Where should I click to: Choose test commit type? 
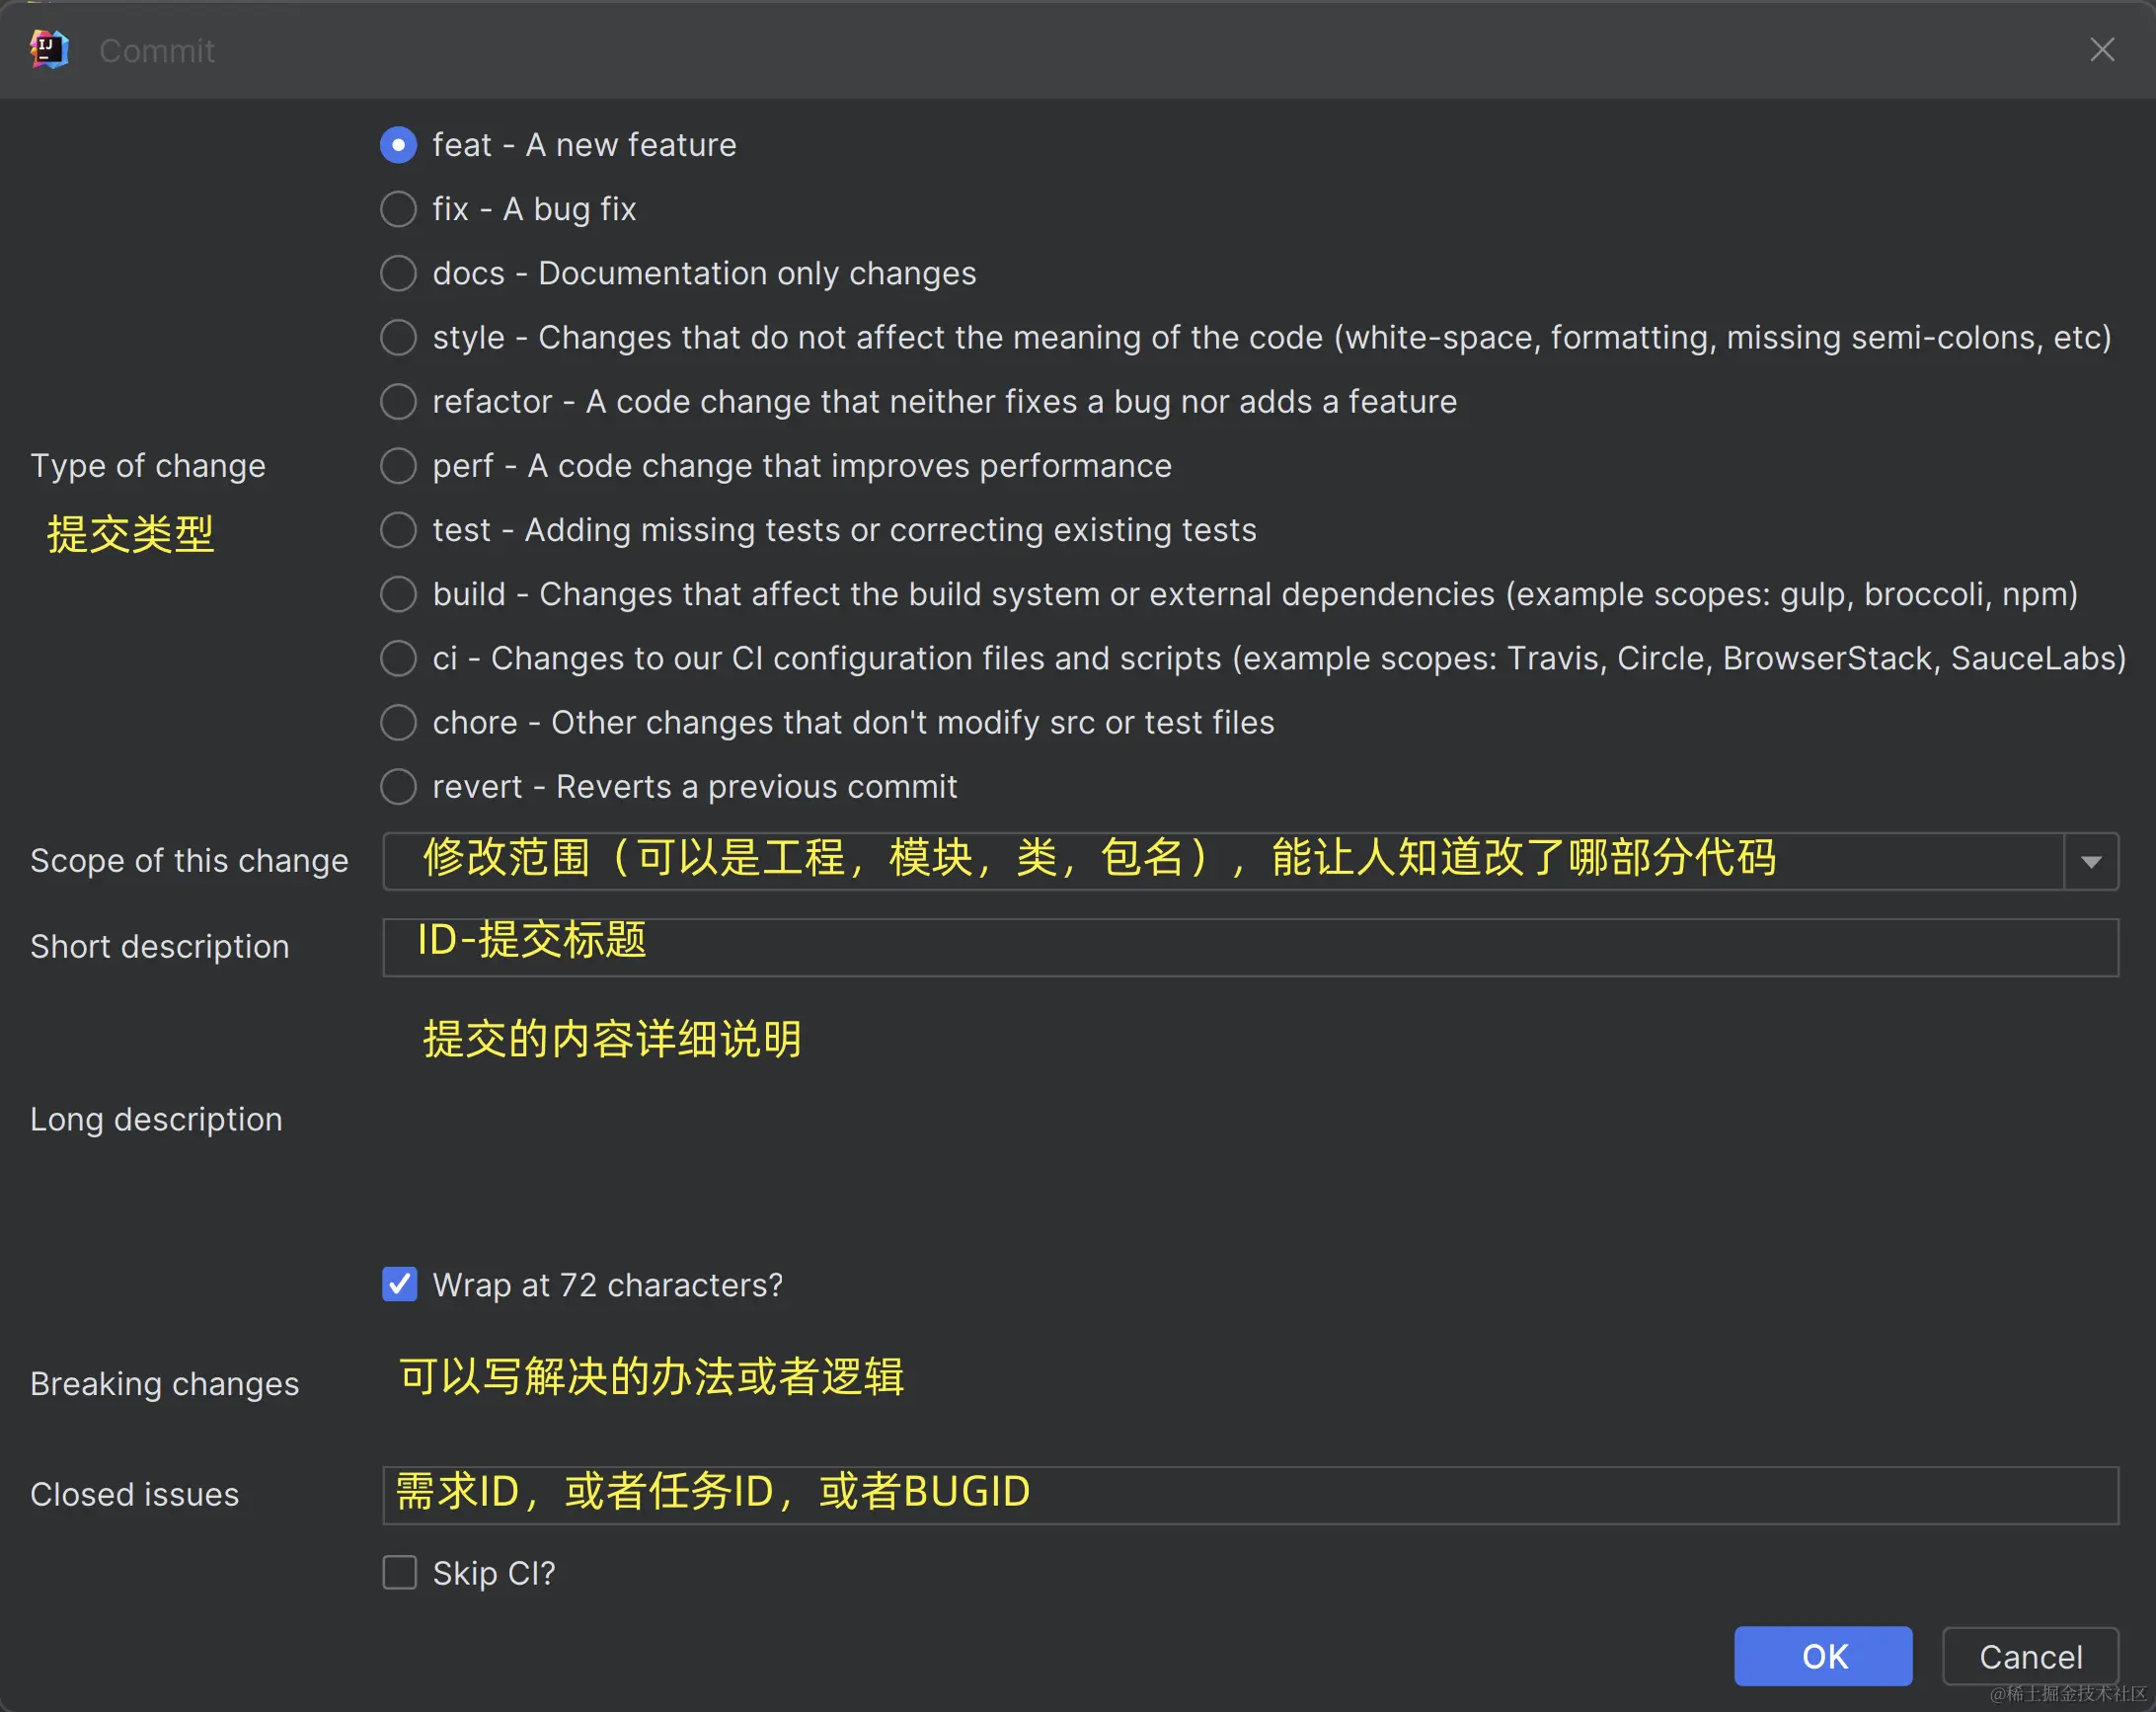click(x=398, y=529)
